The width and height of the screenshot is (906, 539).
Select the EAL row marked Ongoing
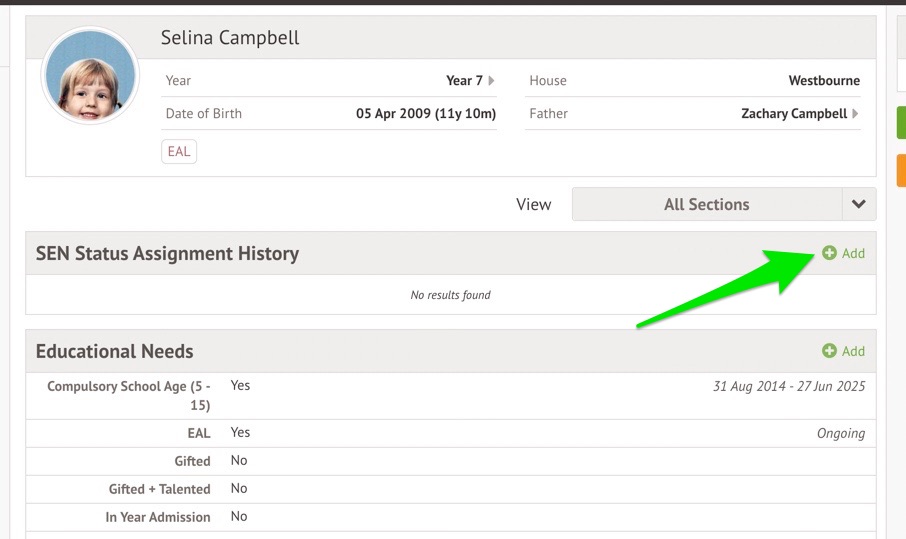pos(450,433)
